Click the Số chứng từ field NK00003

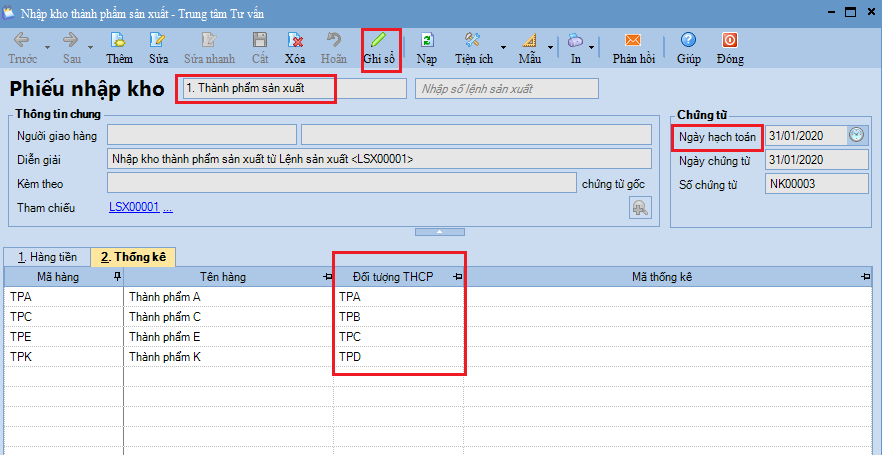pos(817,183)
